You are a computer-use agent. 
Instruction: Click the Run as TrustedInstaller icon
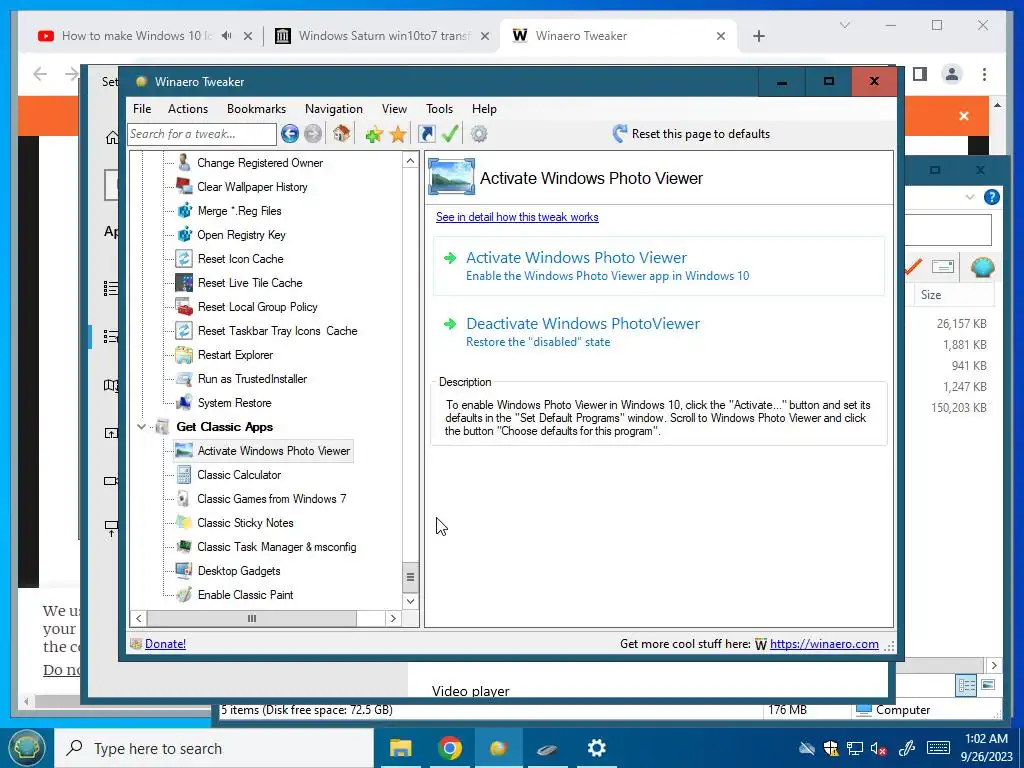[184, 379]
